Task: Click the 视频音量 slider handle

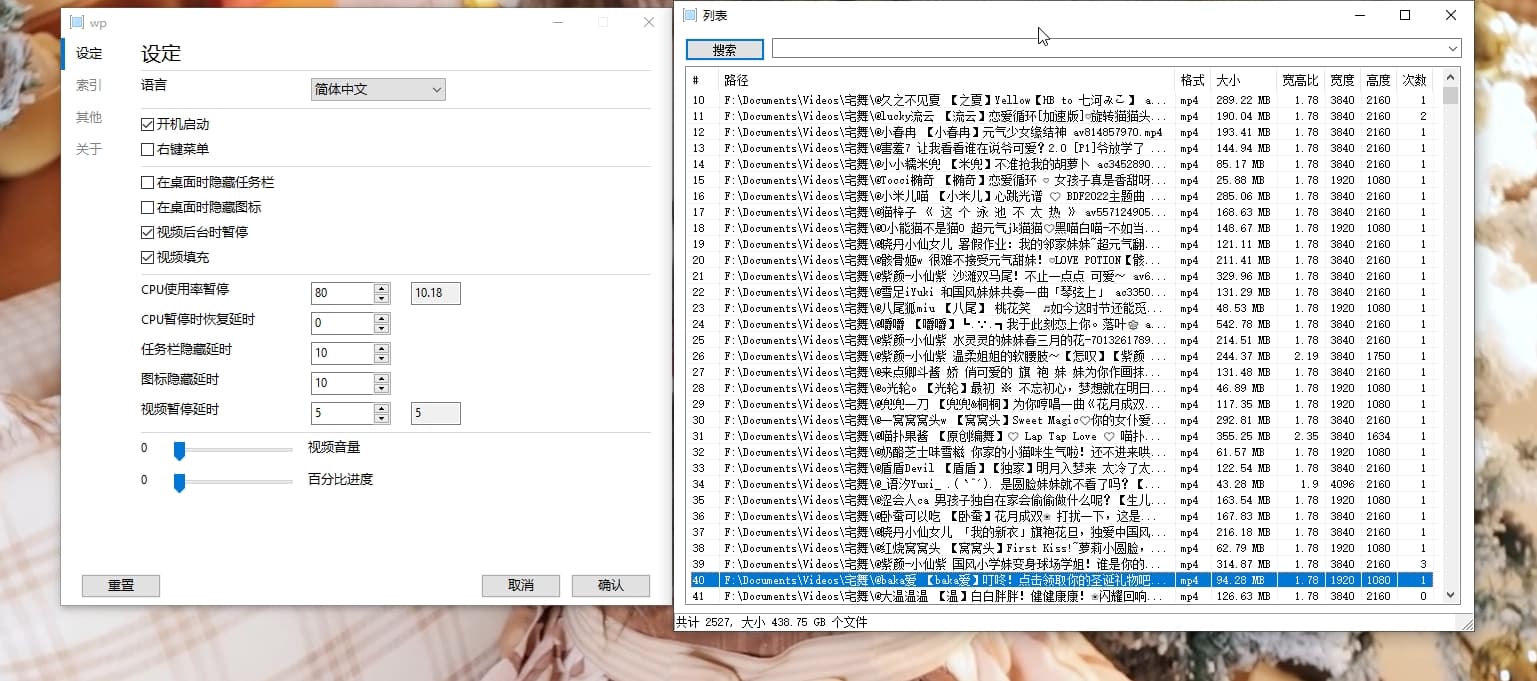Action: 179,451
